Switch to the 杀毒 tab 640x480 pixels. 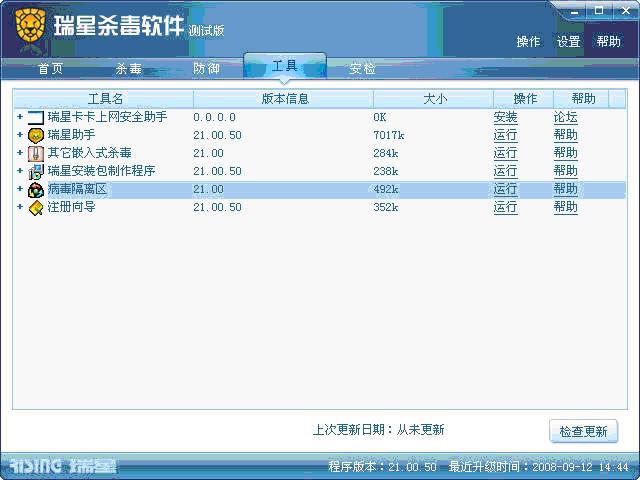coord(129,68)
